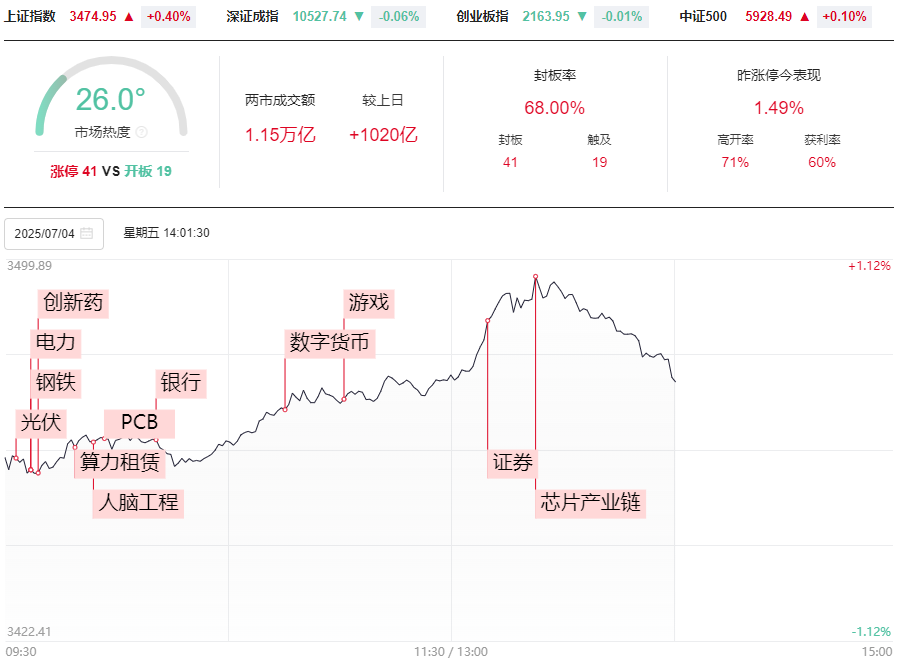Click the 创新药 sector tag

(x=72, y=303)
